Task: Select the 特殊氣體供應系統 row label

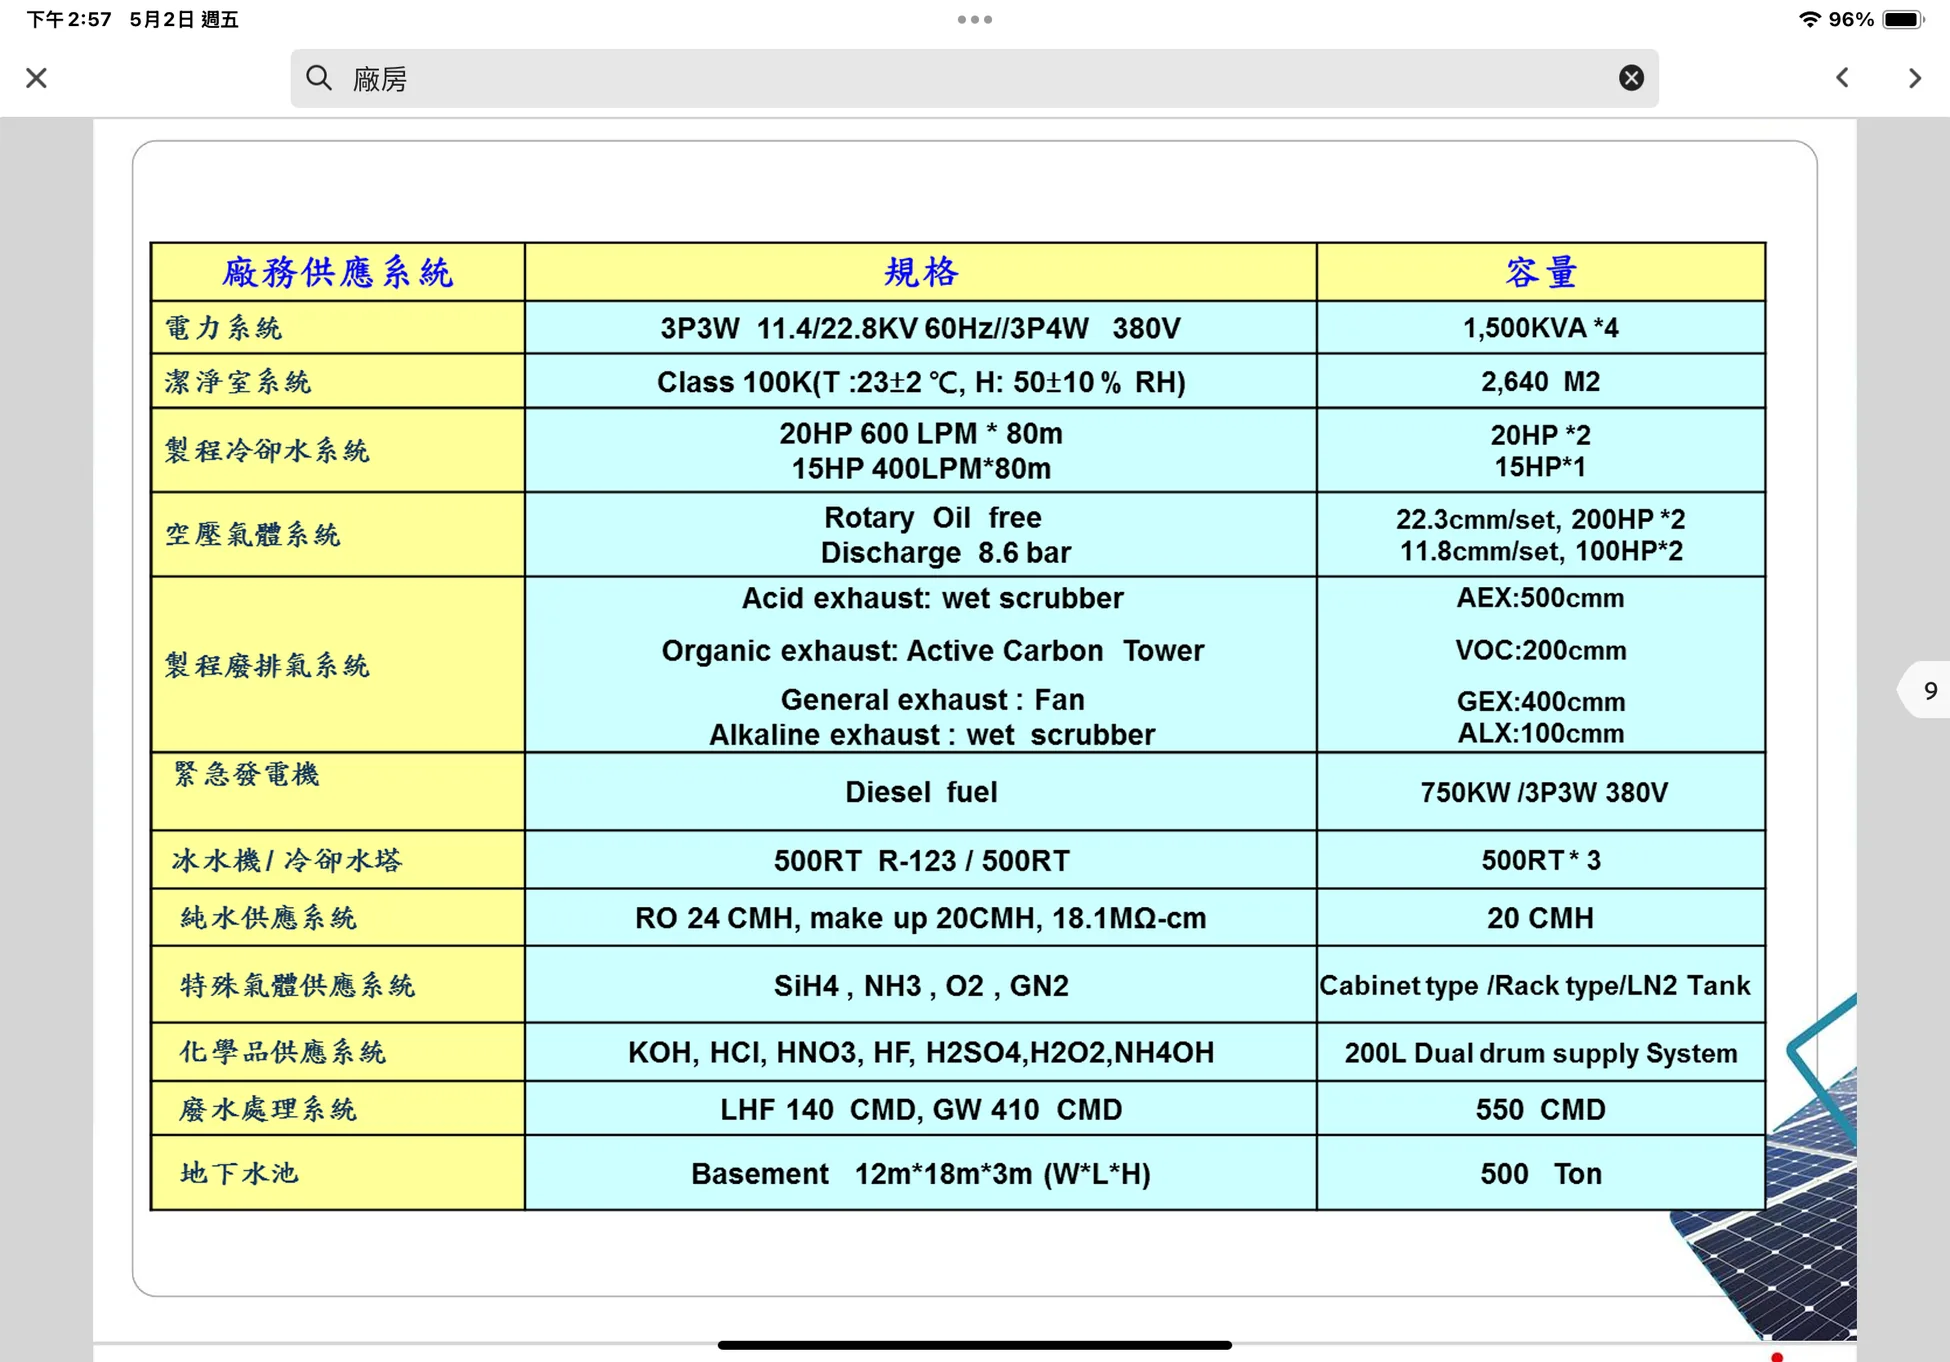Action: [338, 985]
